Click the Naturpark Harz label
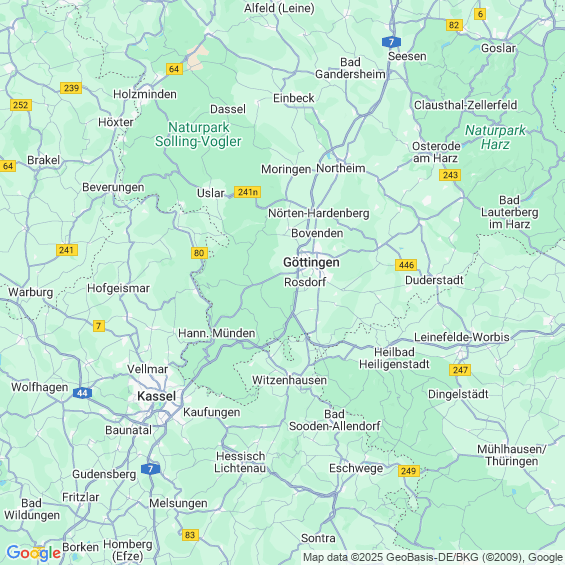The image size is (565, 565). 495,137
